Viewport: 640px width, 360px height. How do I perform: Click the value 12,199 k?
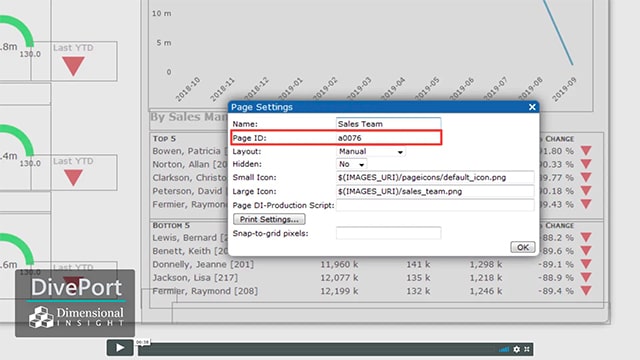(339, 291)
